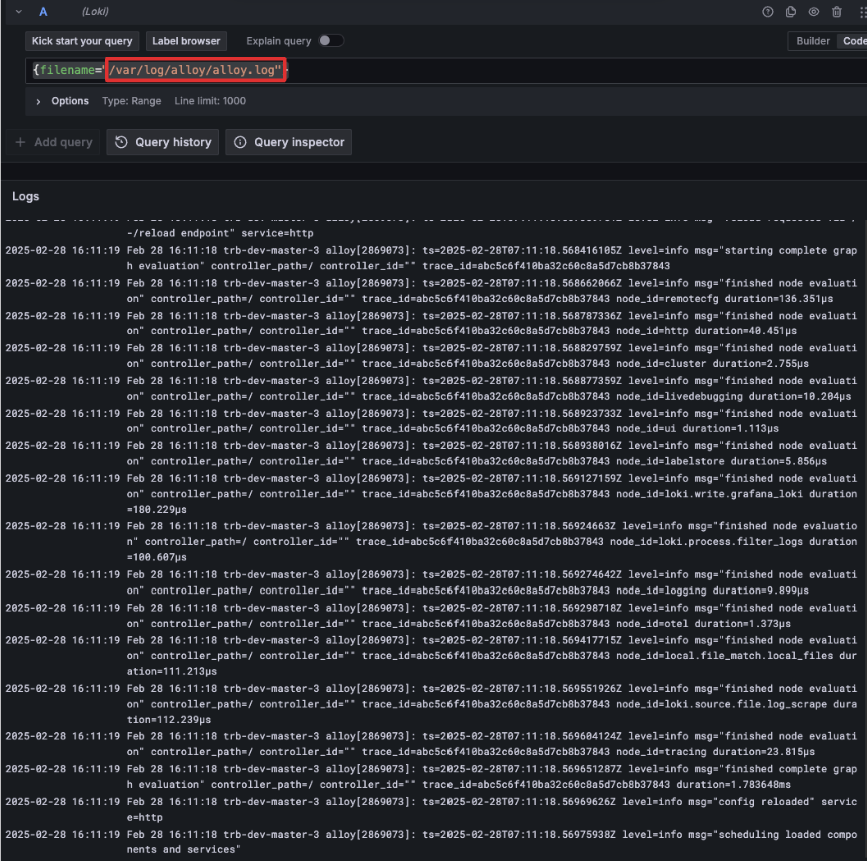Open log line with node_id=logging
The height and width of the screenshot is (861, 867).
[431, 582]
